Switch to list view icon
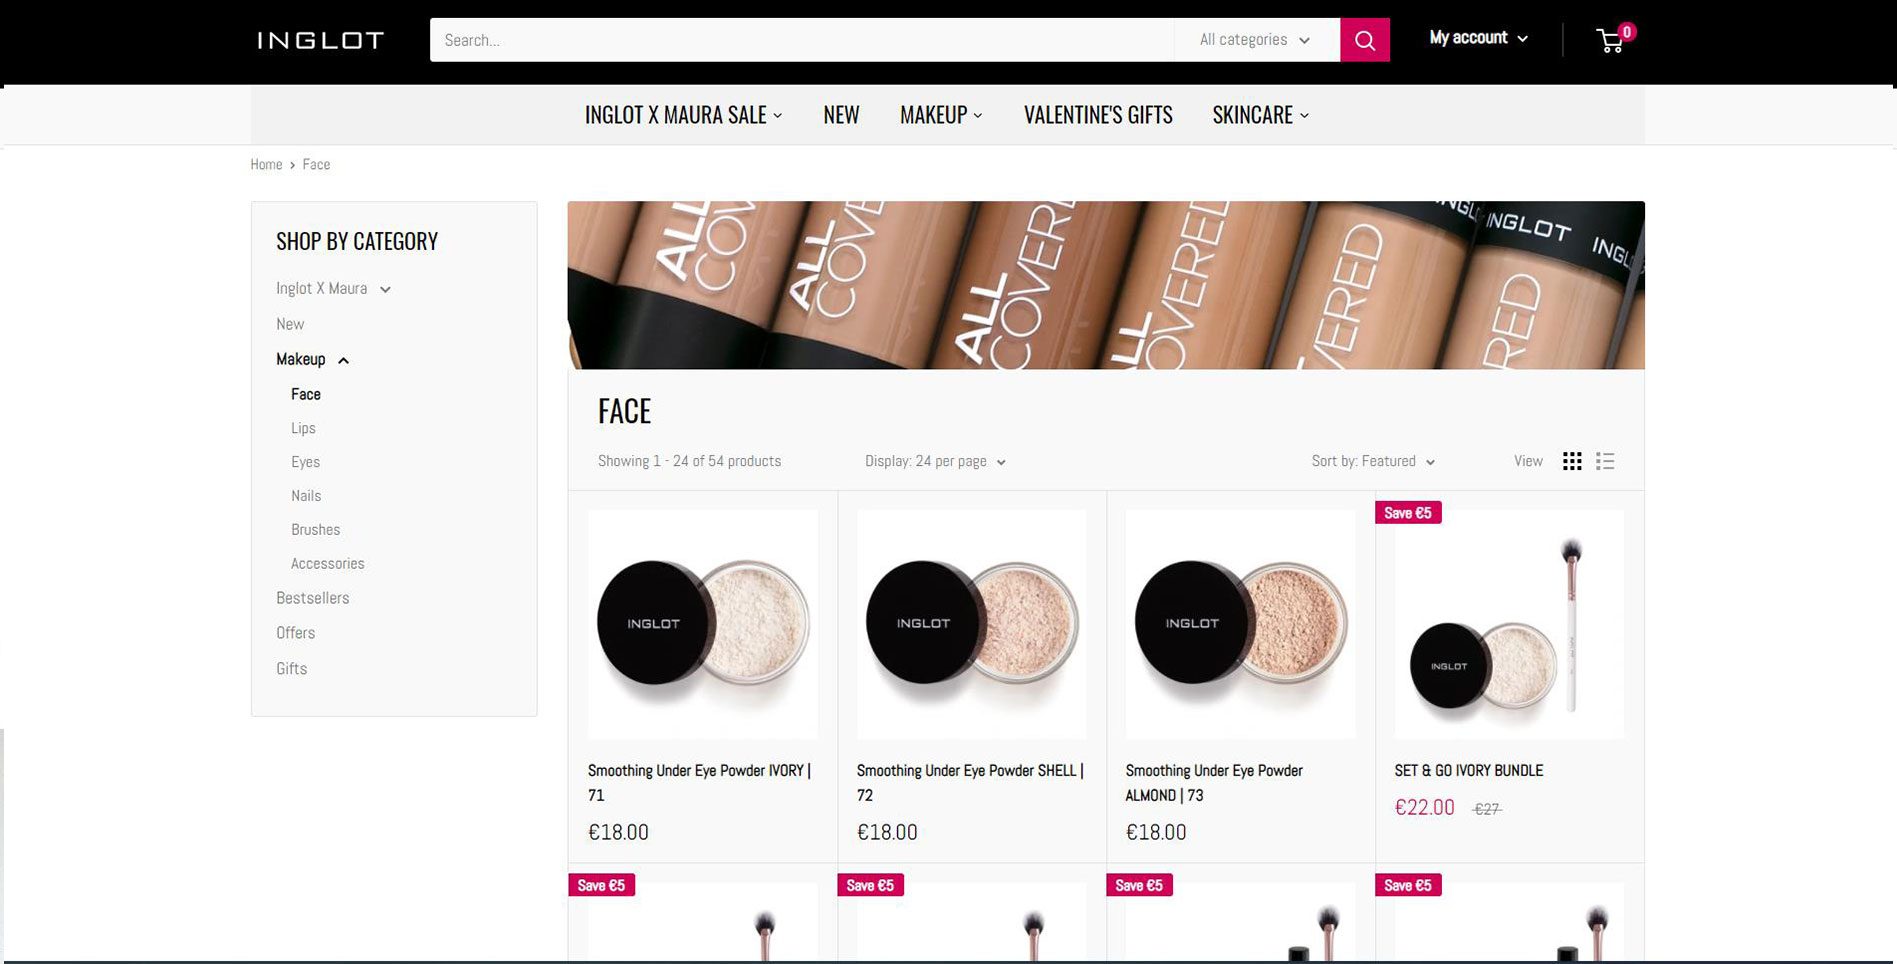 pos(1605,461)
